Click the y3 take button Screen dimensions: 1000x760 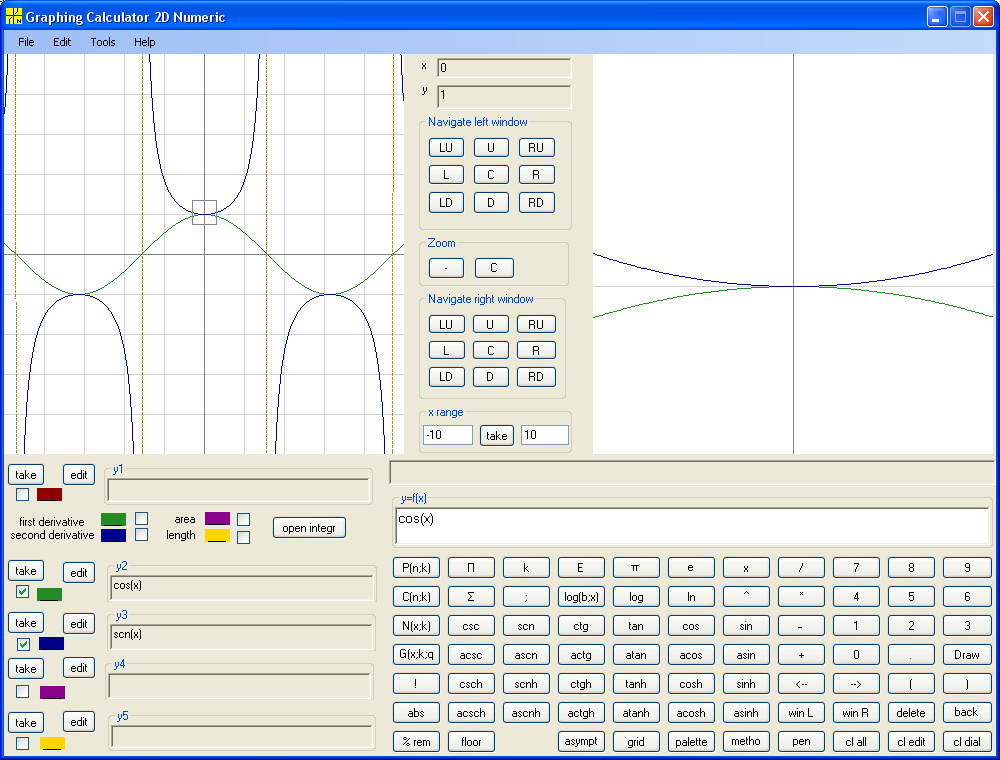[26, 623]
